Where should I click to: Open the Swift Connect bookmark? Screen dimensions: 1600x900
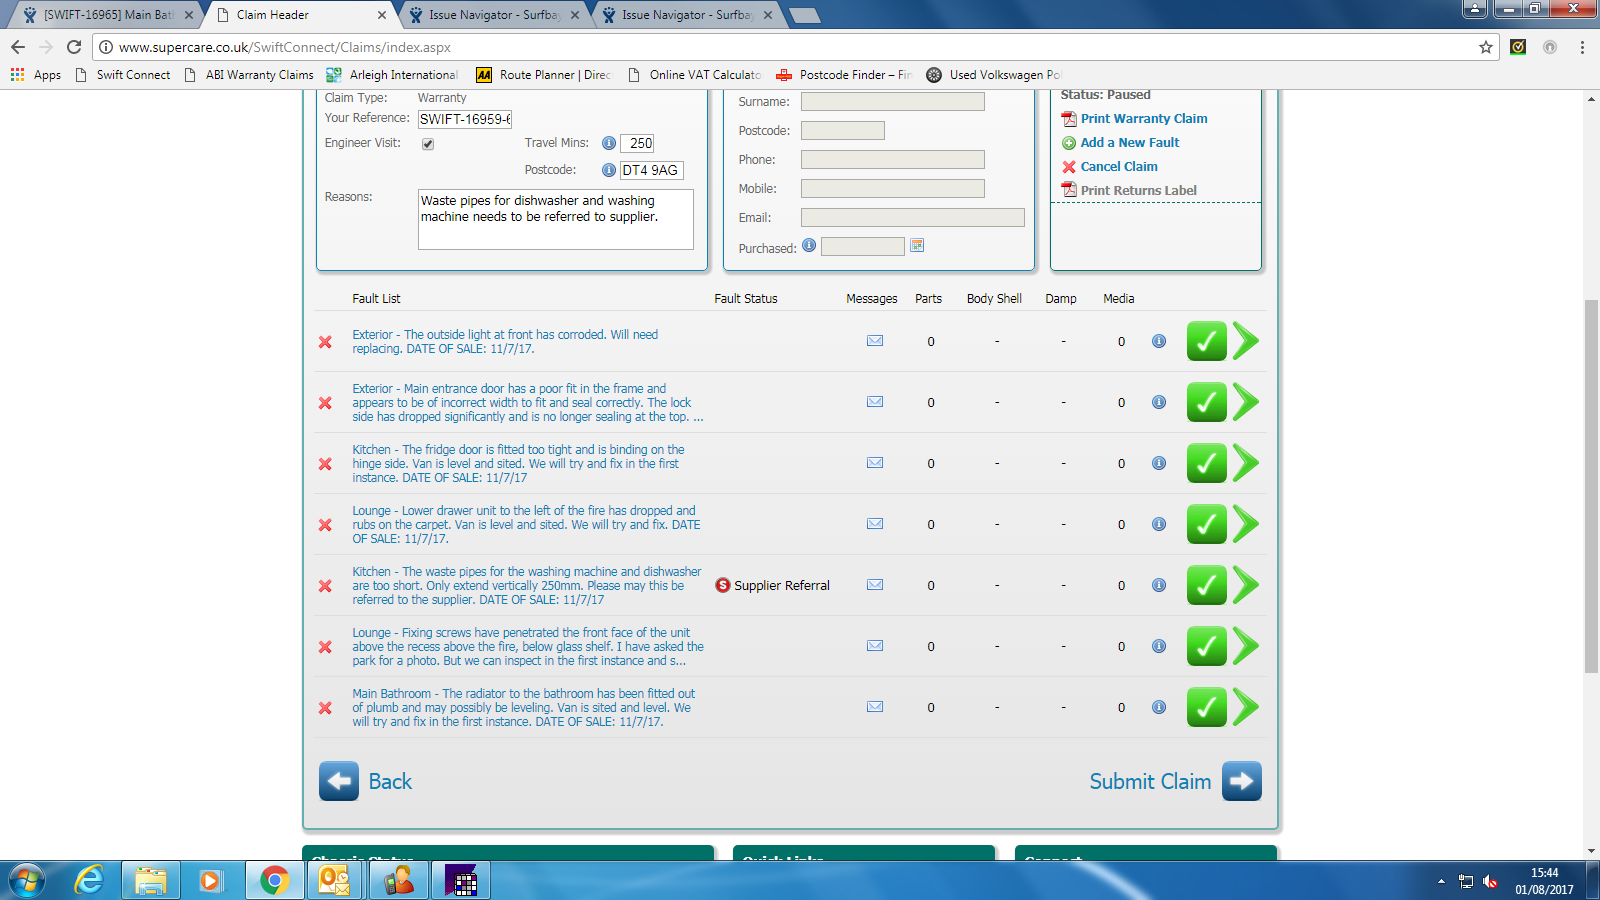click(x=123, y=75)
